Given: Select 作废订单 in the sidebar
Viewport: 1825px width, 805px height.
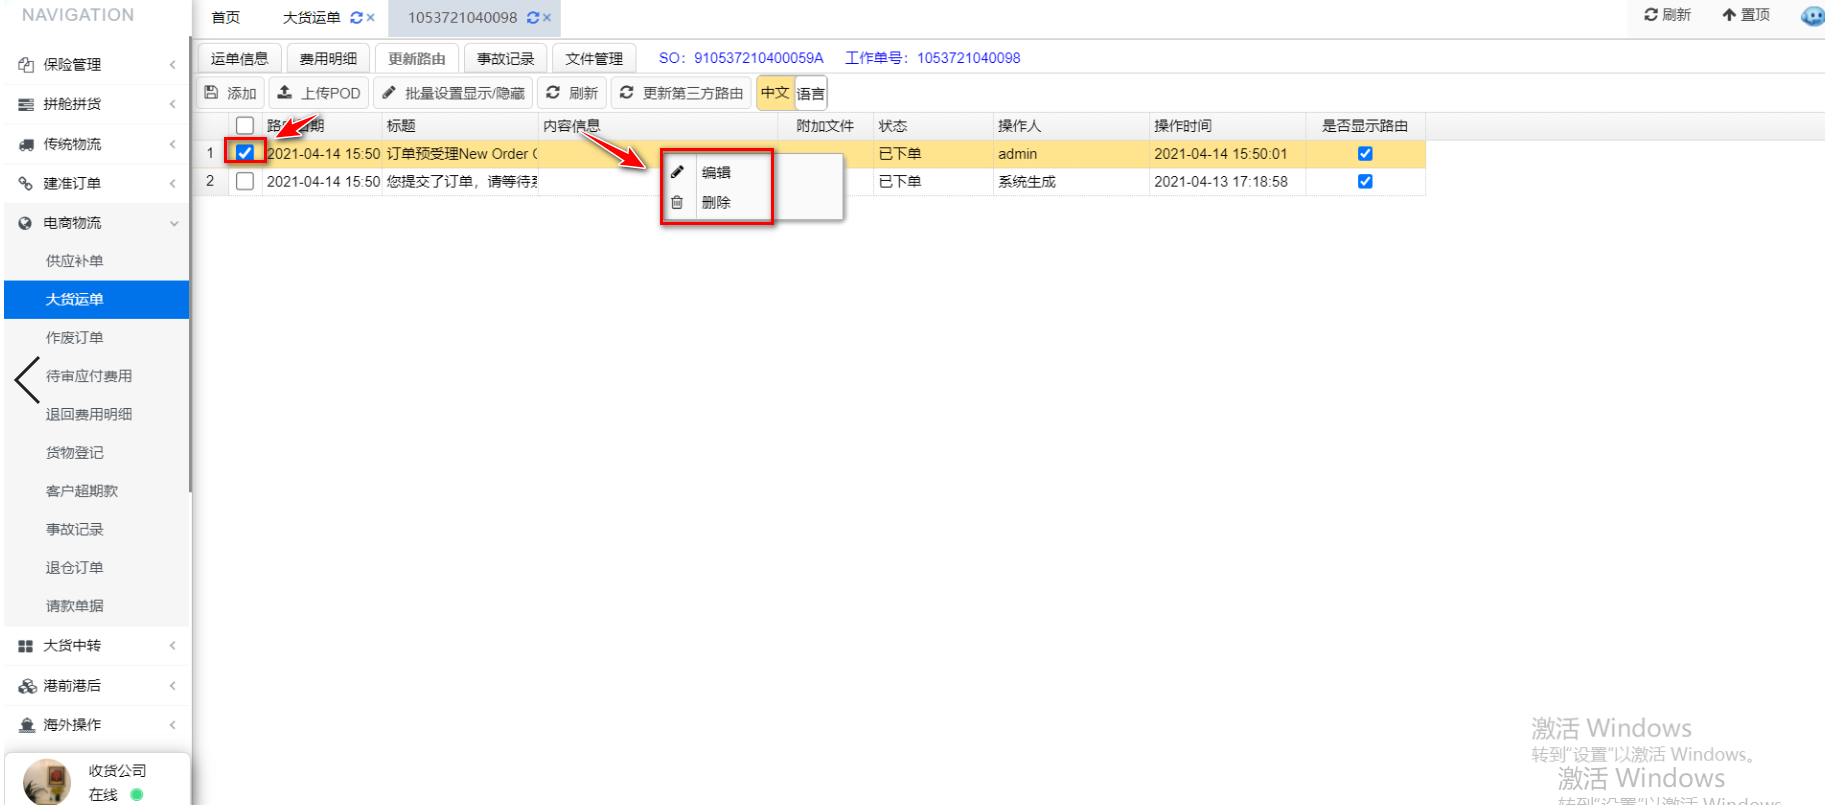Looking at the screenshot, I should click(x=75, y=338).
